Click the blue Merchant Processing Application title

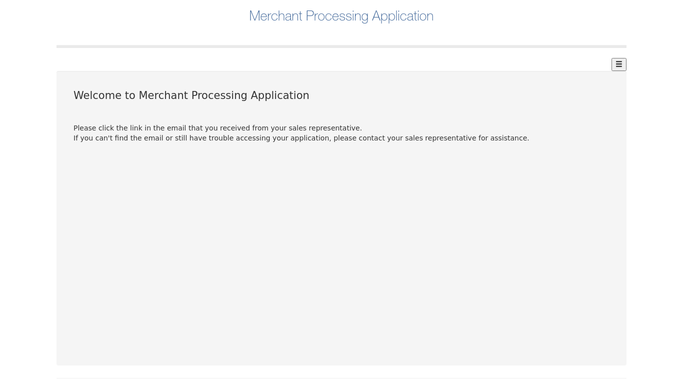341,16
